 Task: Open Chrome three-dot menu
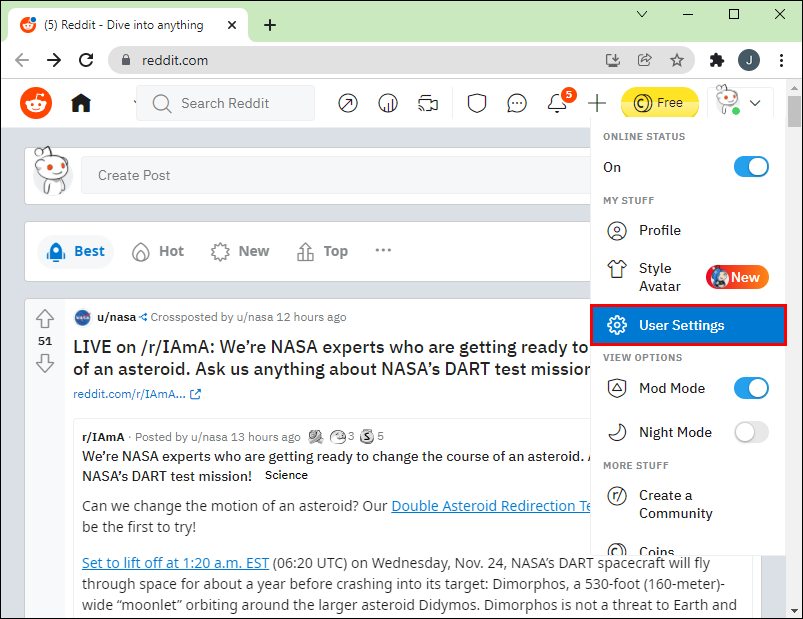781,60
